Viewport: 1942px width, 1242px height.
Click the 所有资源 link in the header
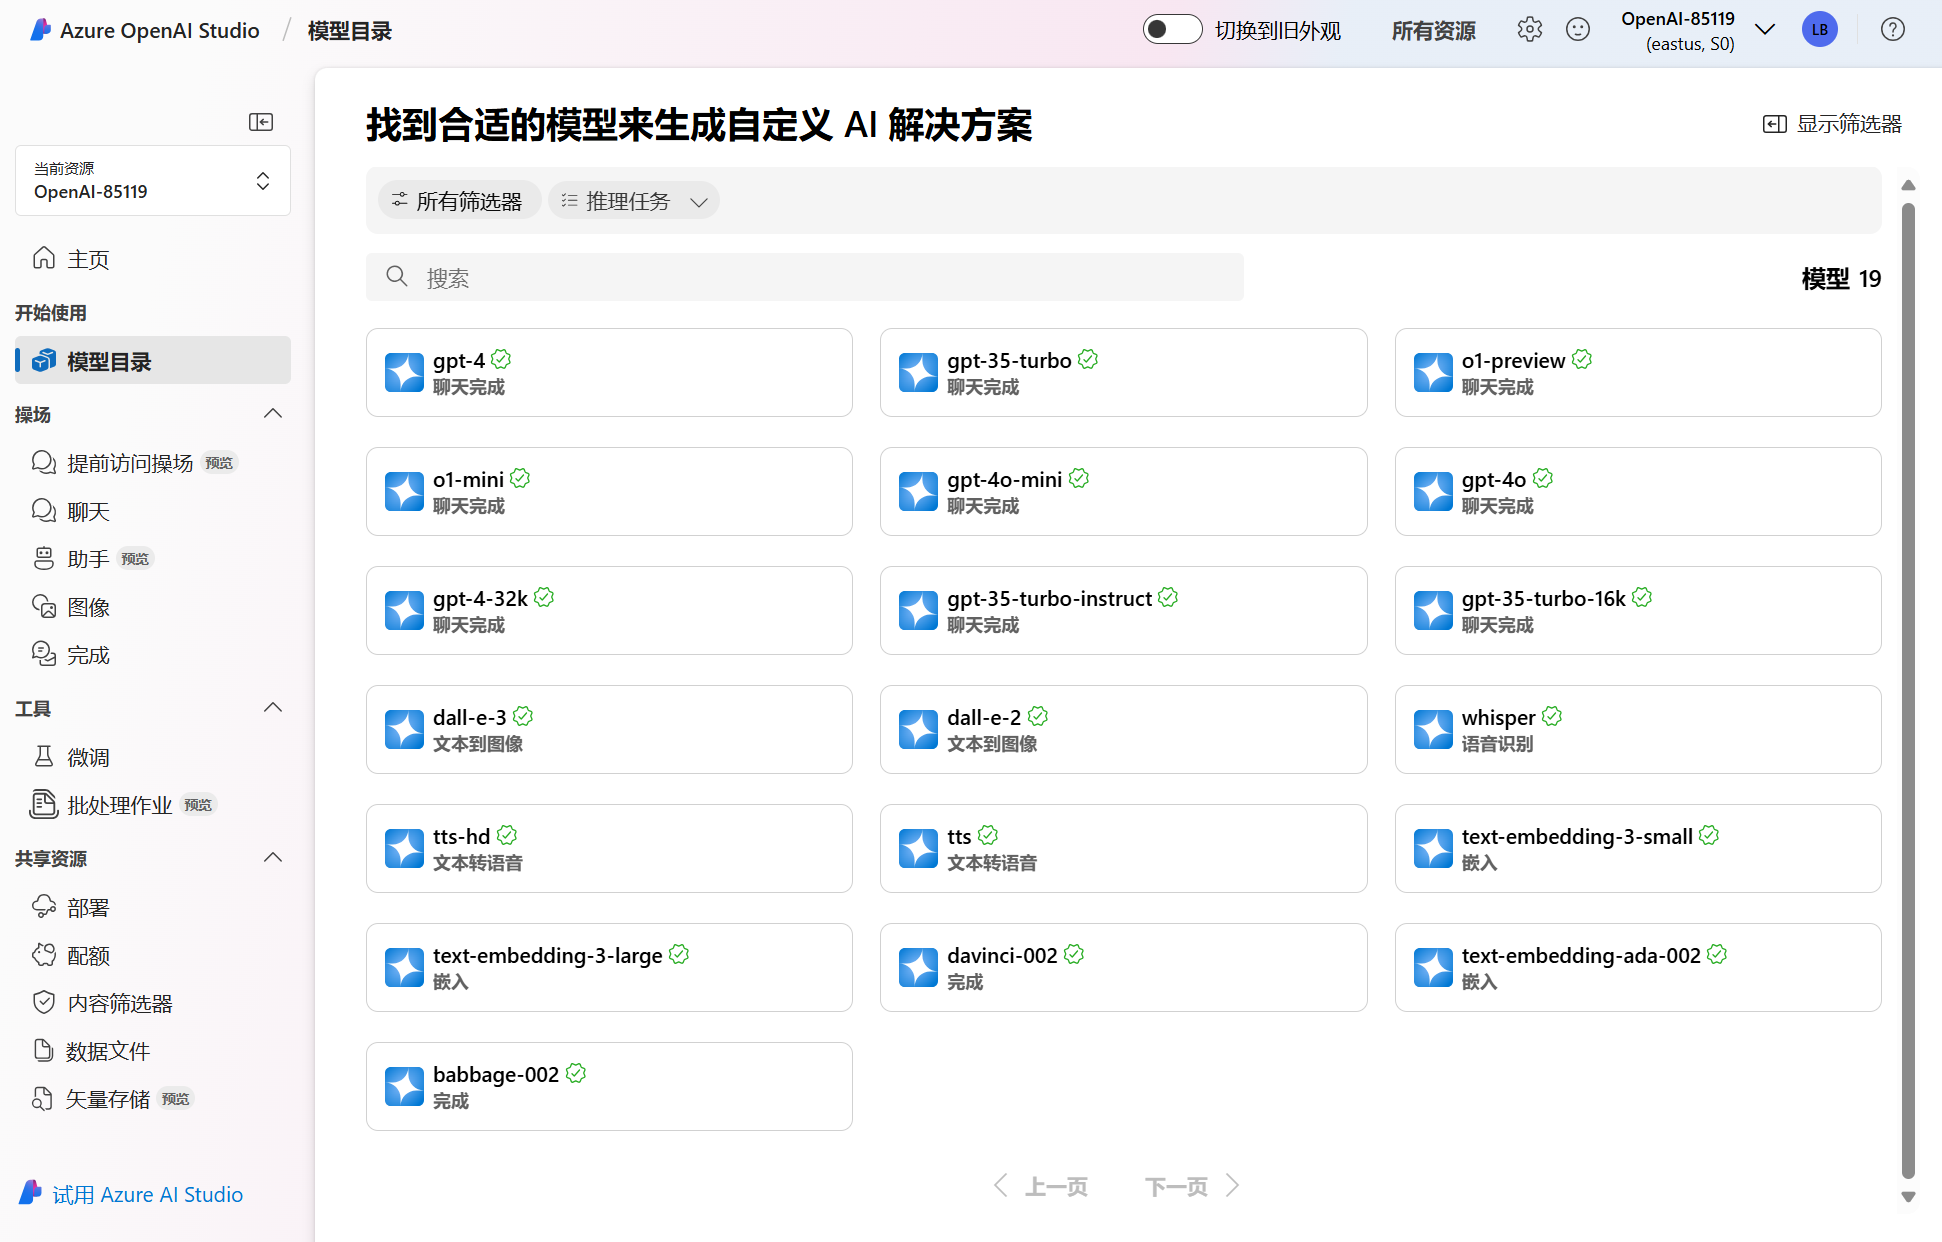click(x=1433, y=31)
